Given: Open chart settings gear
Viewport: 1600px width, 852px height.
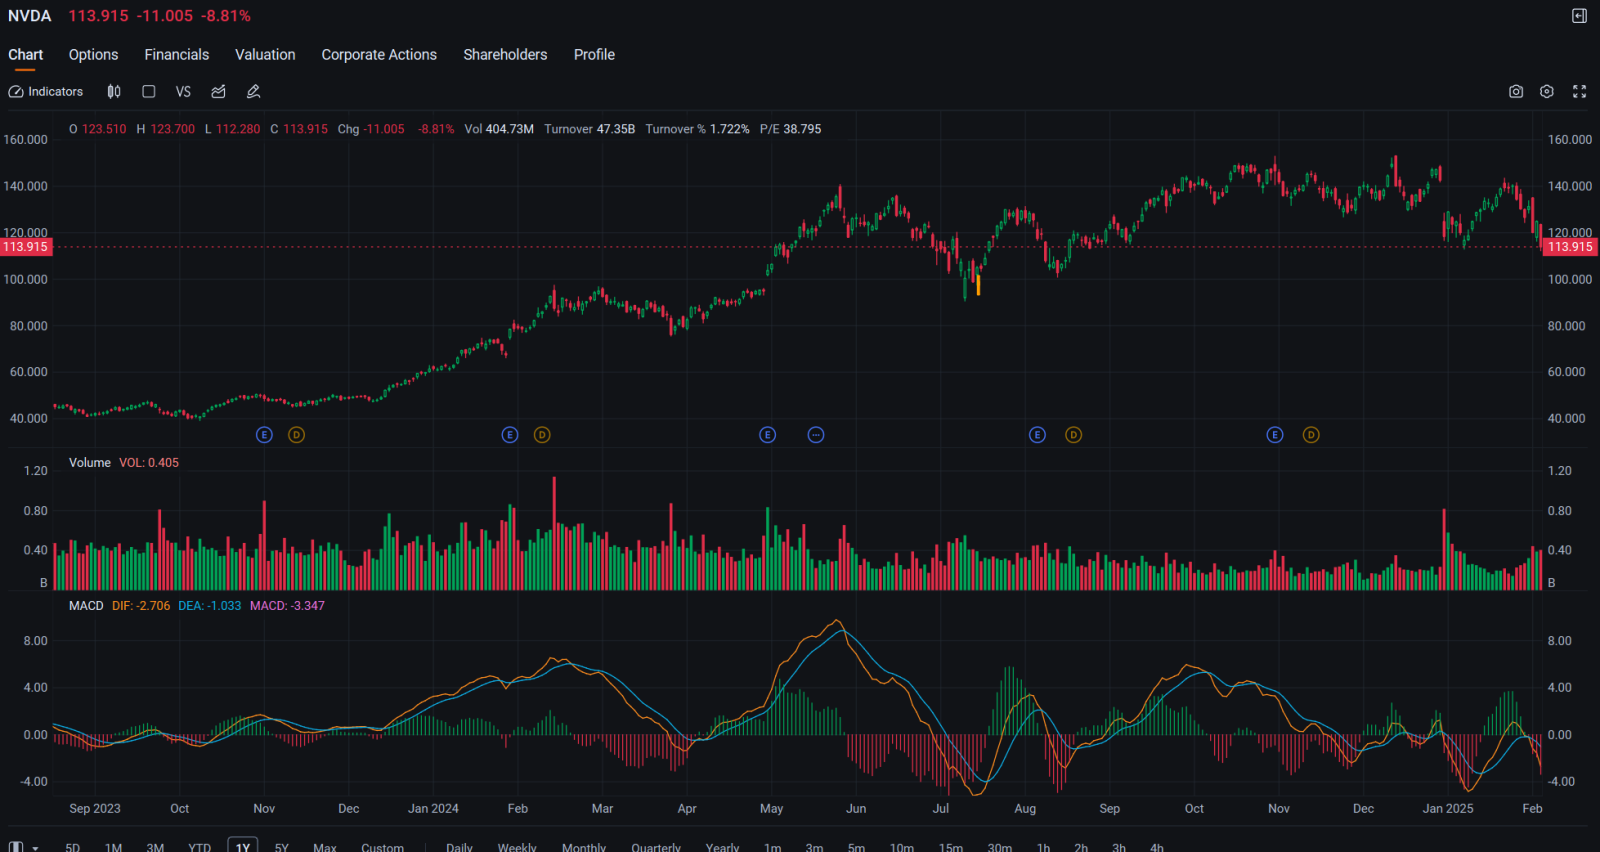Looking at the screenshot, I should [x=1547, y=91].
